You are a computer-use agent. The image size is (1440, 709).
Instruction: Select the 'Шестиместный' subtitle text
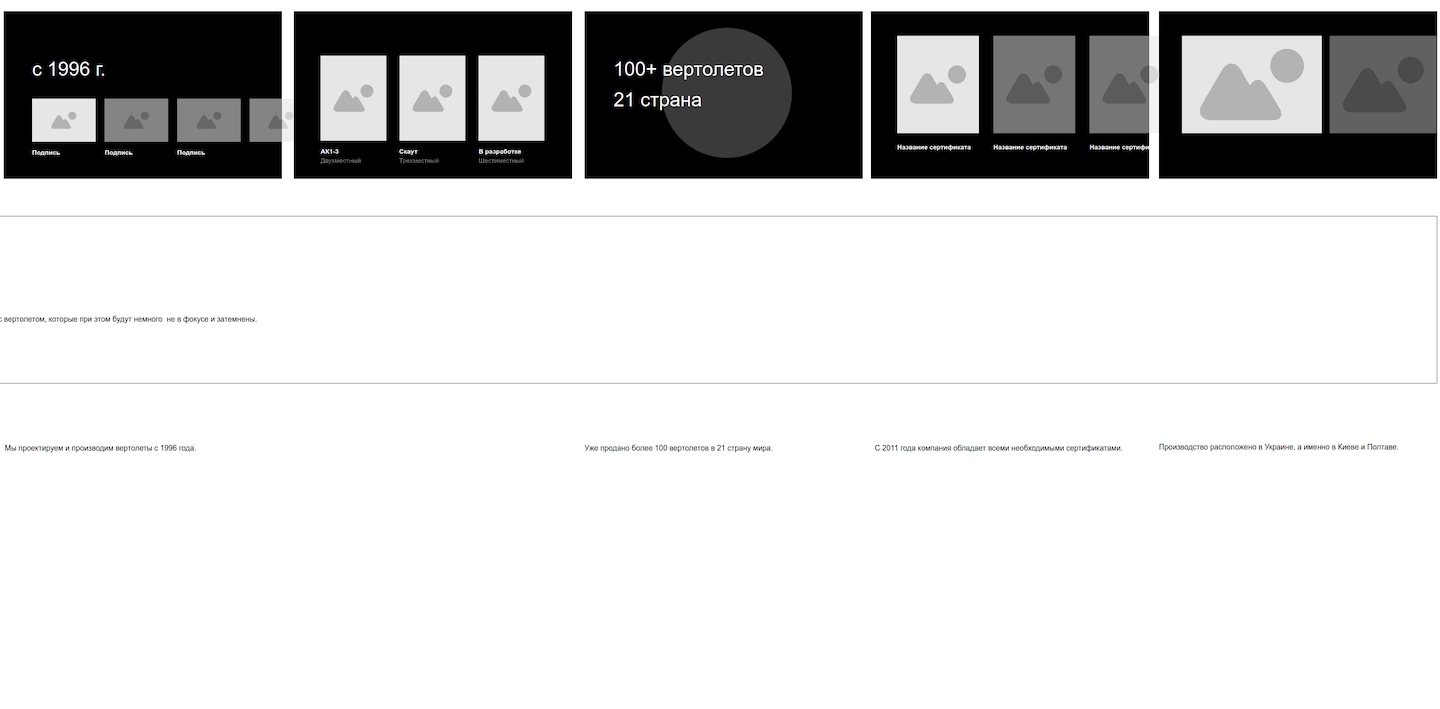501,161
